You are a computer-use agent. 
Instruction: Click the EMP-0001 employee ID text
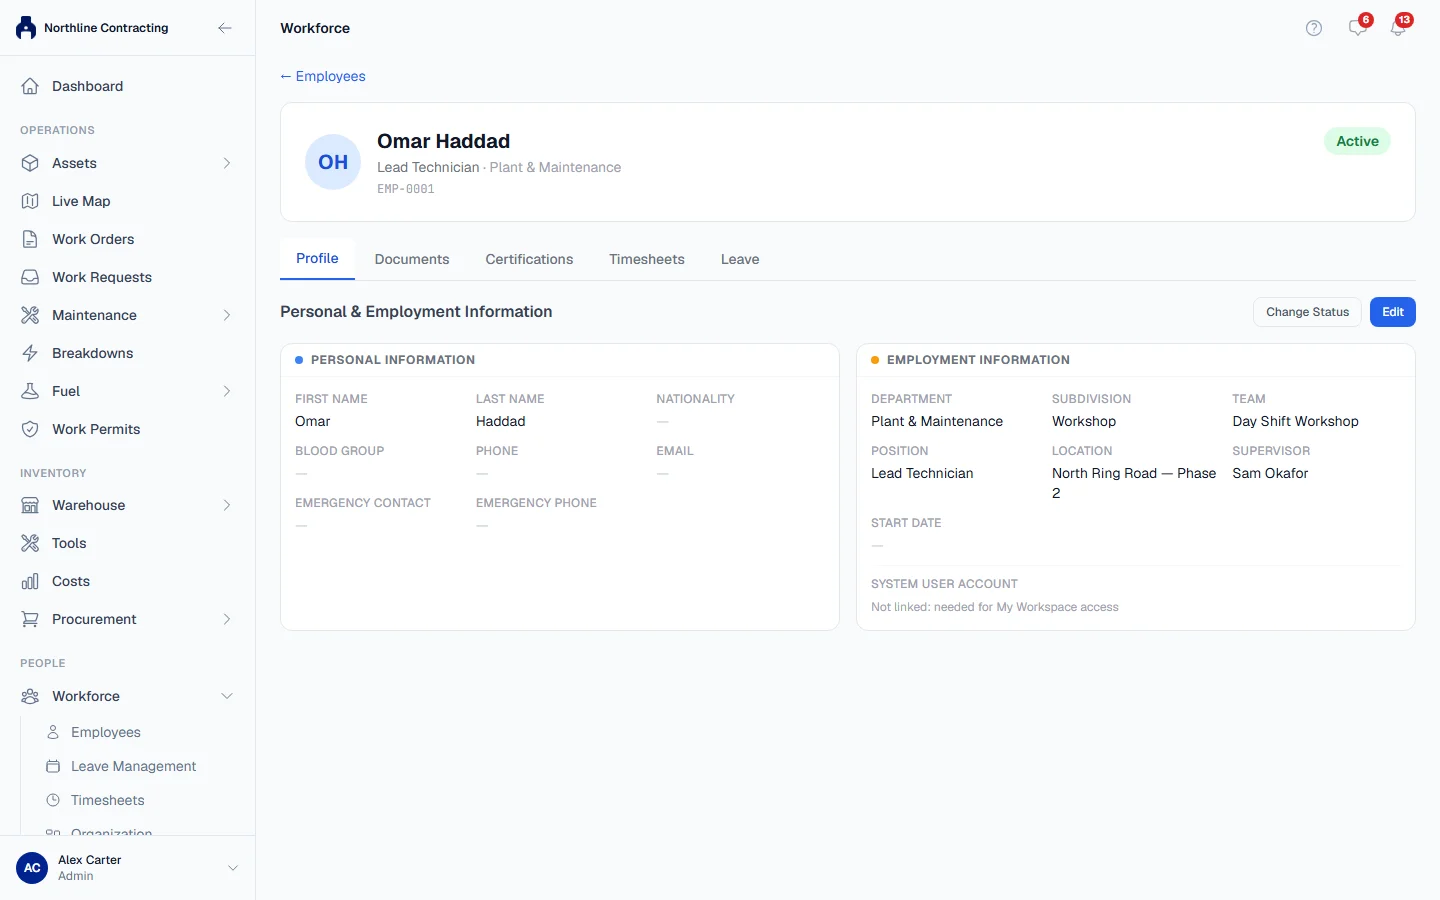[x=406, y=189]
